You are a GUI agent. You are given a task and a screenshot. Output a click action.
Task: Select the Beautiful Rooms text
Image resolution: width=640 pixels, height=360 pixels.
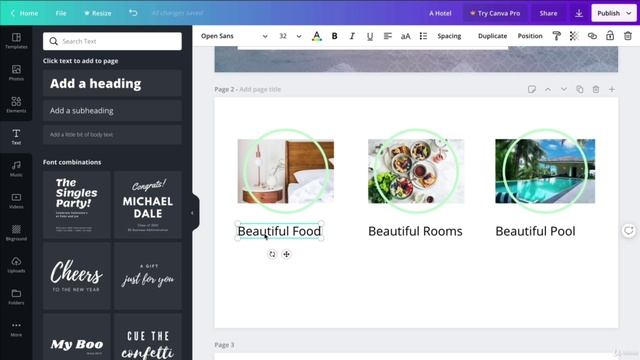pos(415,231)
